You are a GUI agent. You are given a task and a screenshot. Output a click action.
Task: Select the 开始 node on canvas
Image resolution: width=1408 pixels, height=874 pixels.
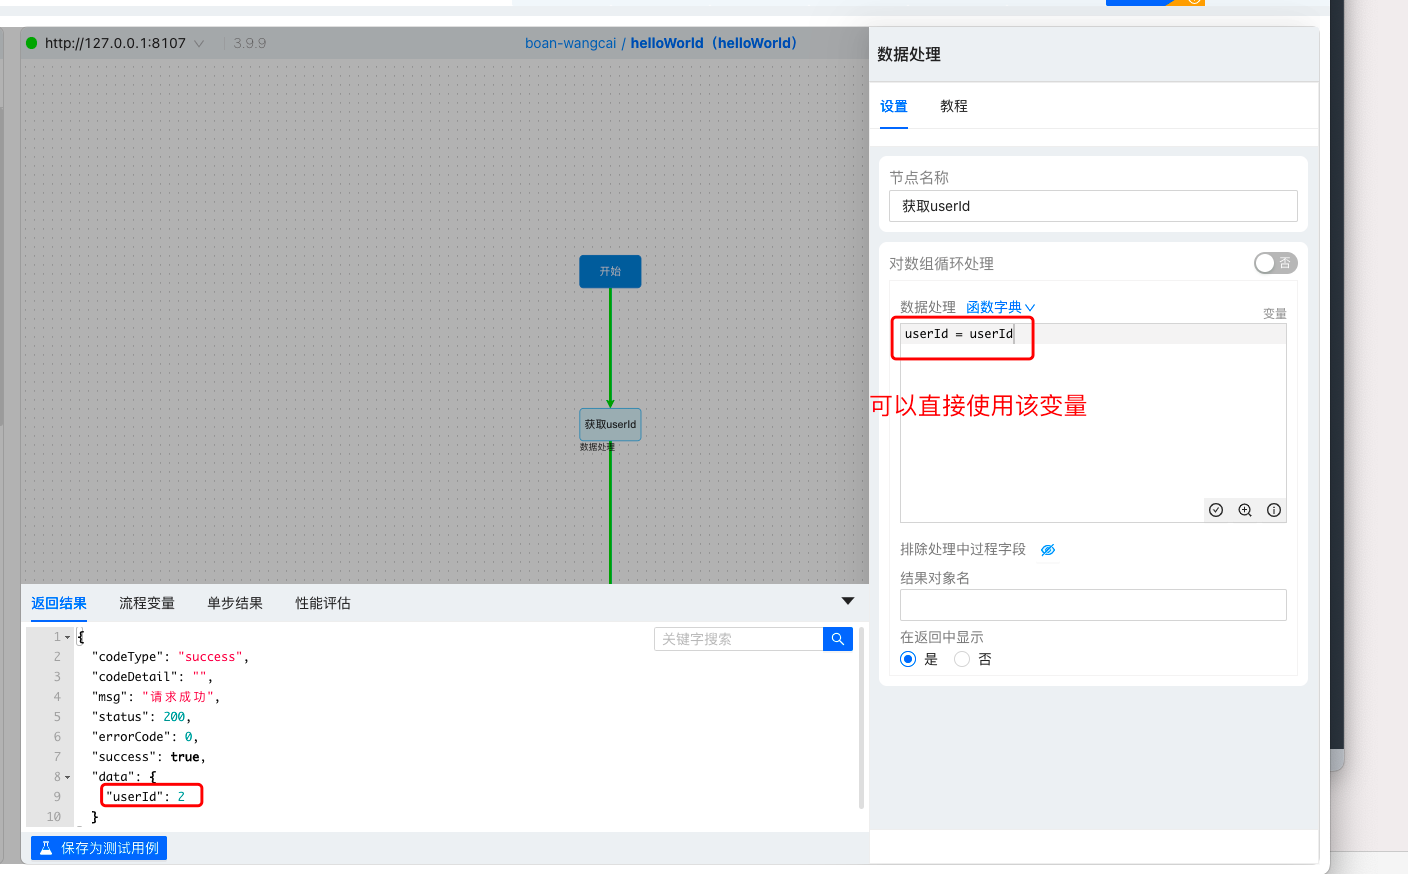(x=610, y=271)
